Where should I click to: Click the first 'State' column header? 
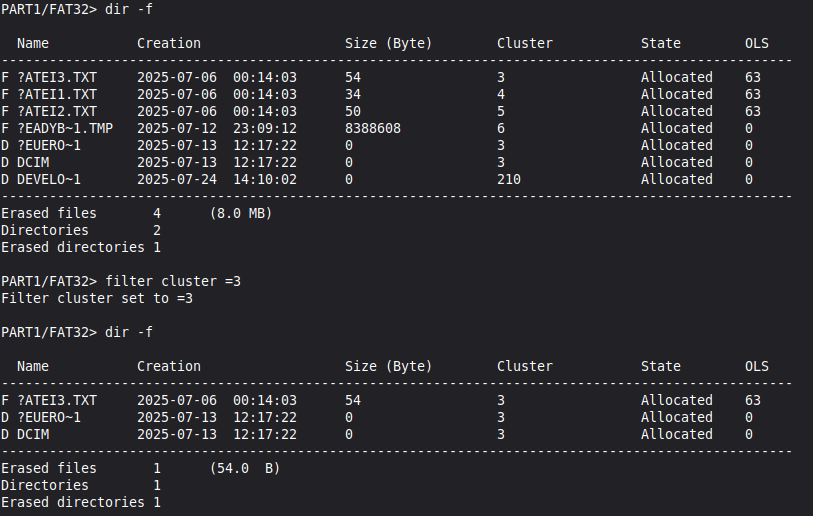(661, 43)
